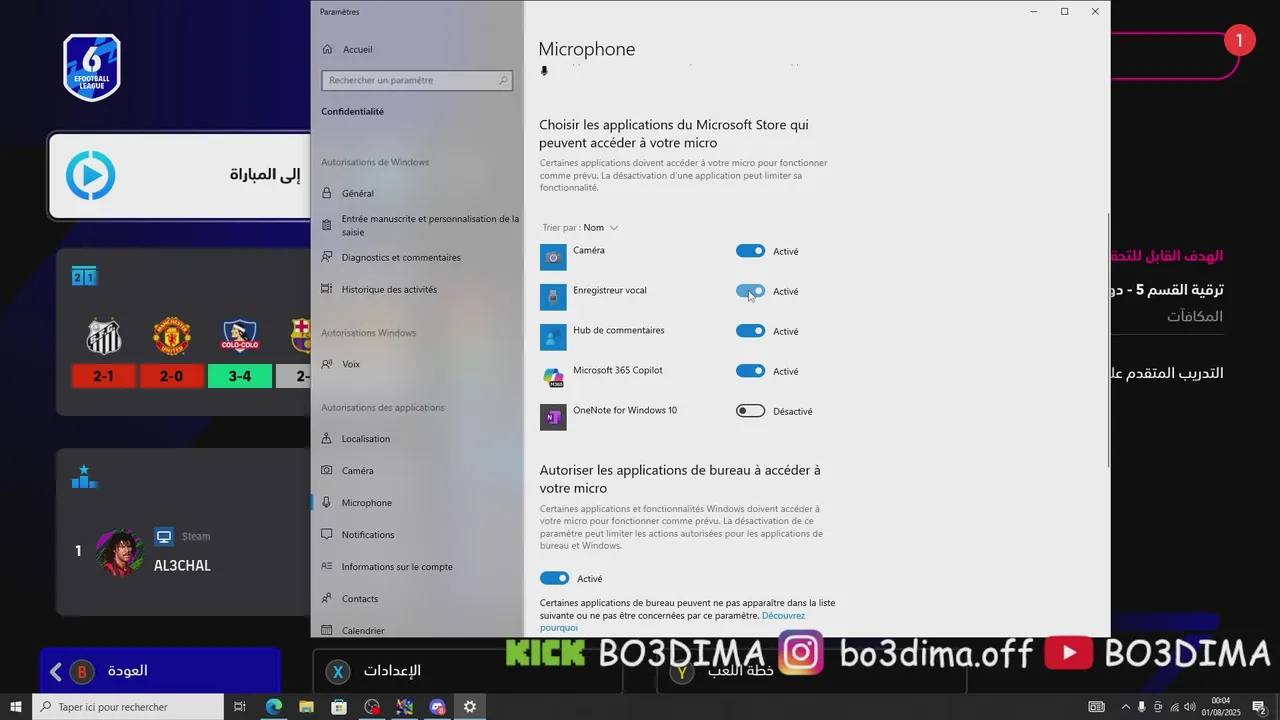The height and width of the screenshot is (720, 1280).
Task: Click the AL3CHAL player avatar
Action: pos(120,552)
